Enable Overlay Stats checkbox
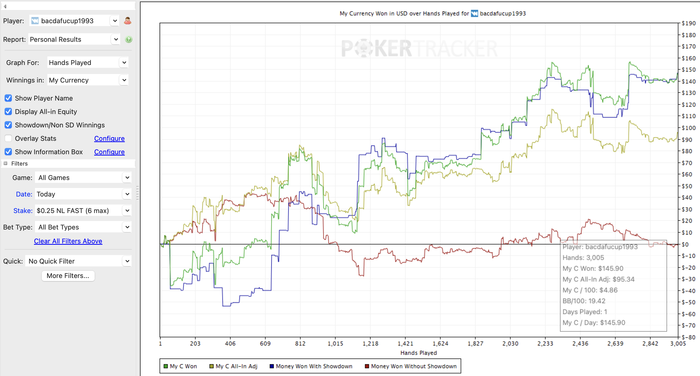Image resolution: width=700 pixels, height=376 pixels. (x=8, y=138)
